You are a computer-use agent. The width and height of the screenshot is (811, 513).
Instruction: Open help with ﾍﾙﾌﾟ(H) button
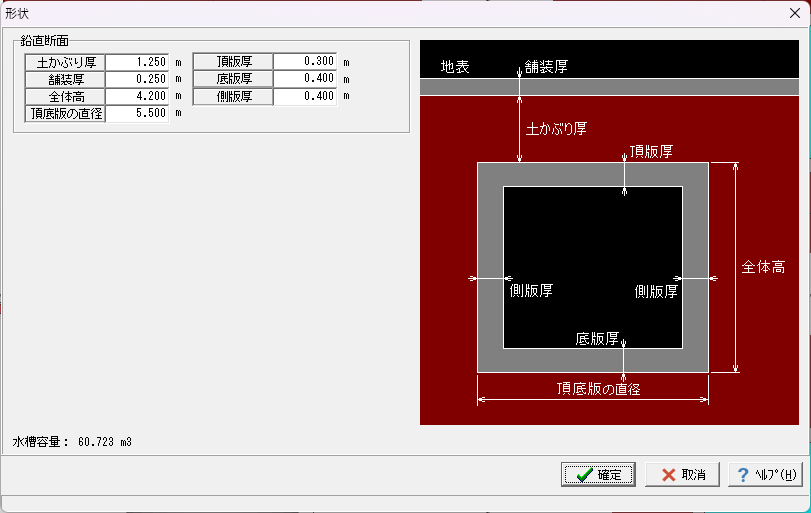click(765, 474)
